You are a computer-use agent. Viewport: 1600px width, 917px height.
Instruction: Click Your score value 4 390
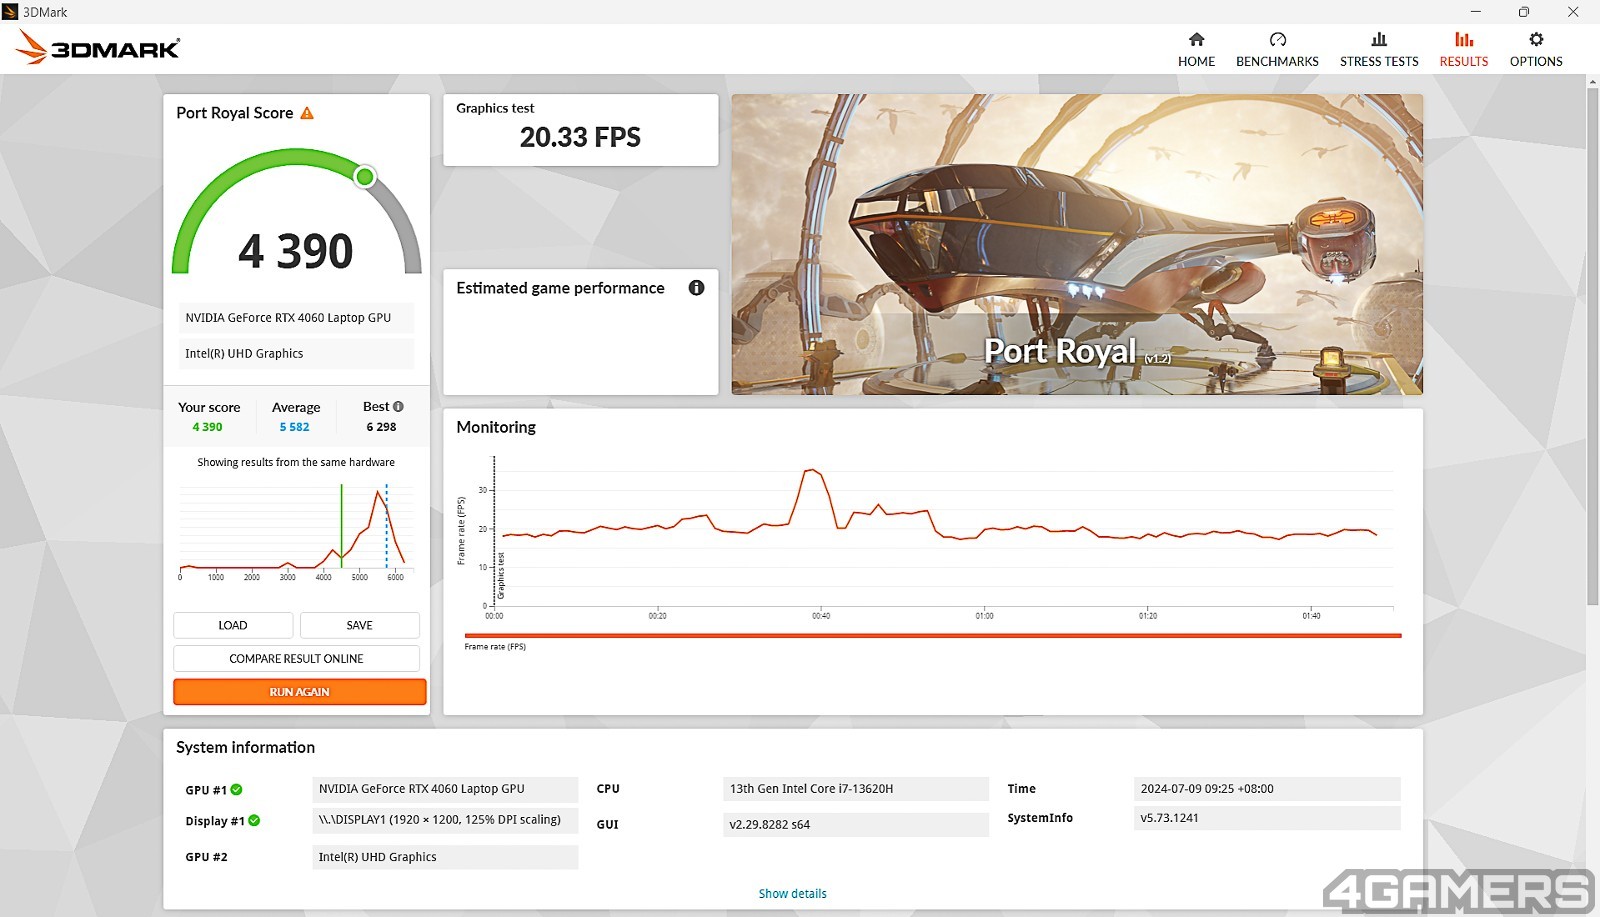207,427
